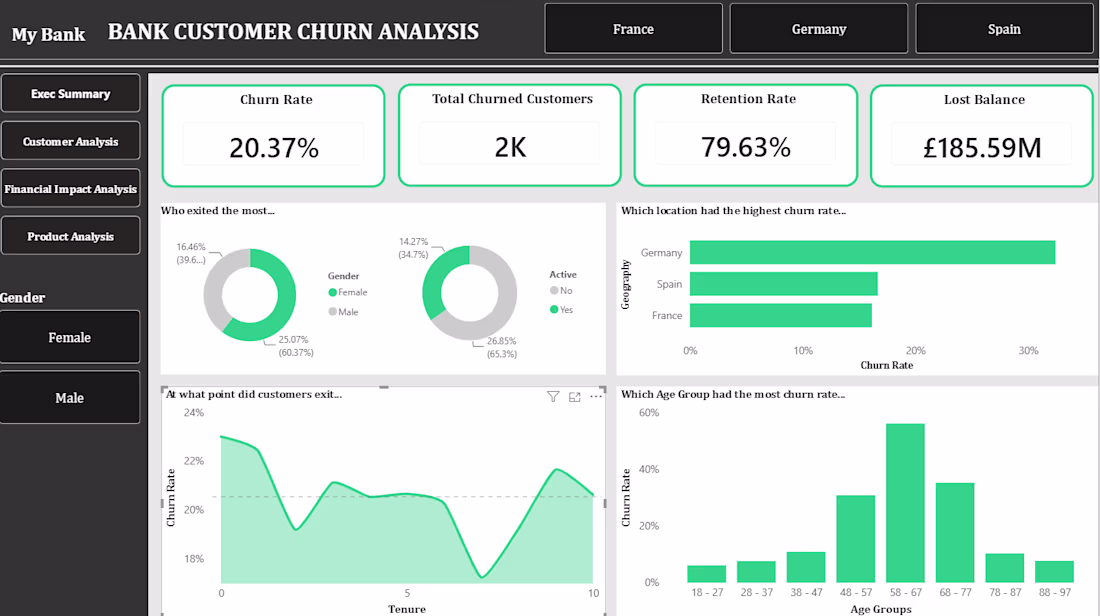Click the Bank Customer Churn Analysis title
Viewport: 1100px width, 616px height.
click(x=293, y=32)
